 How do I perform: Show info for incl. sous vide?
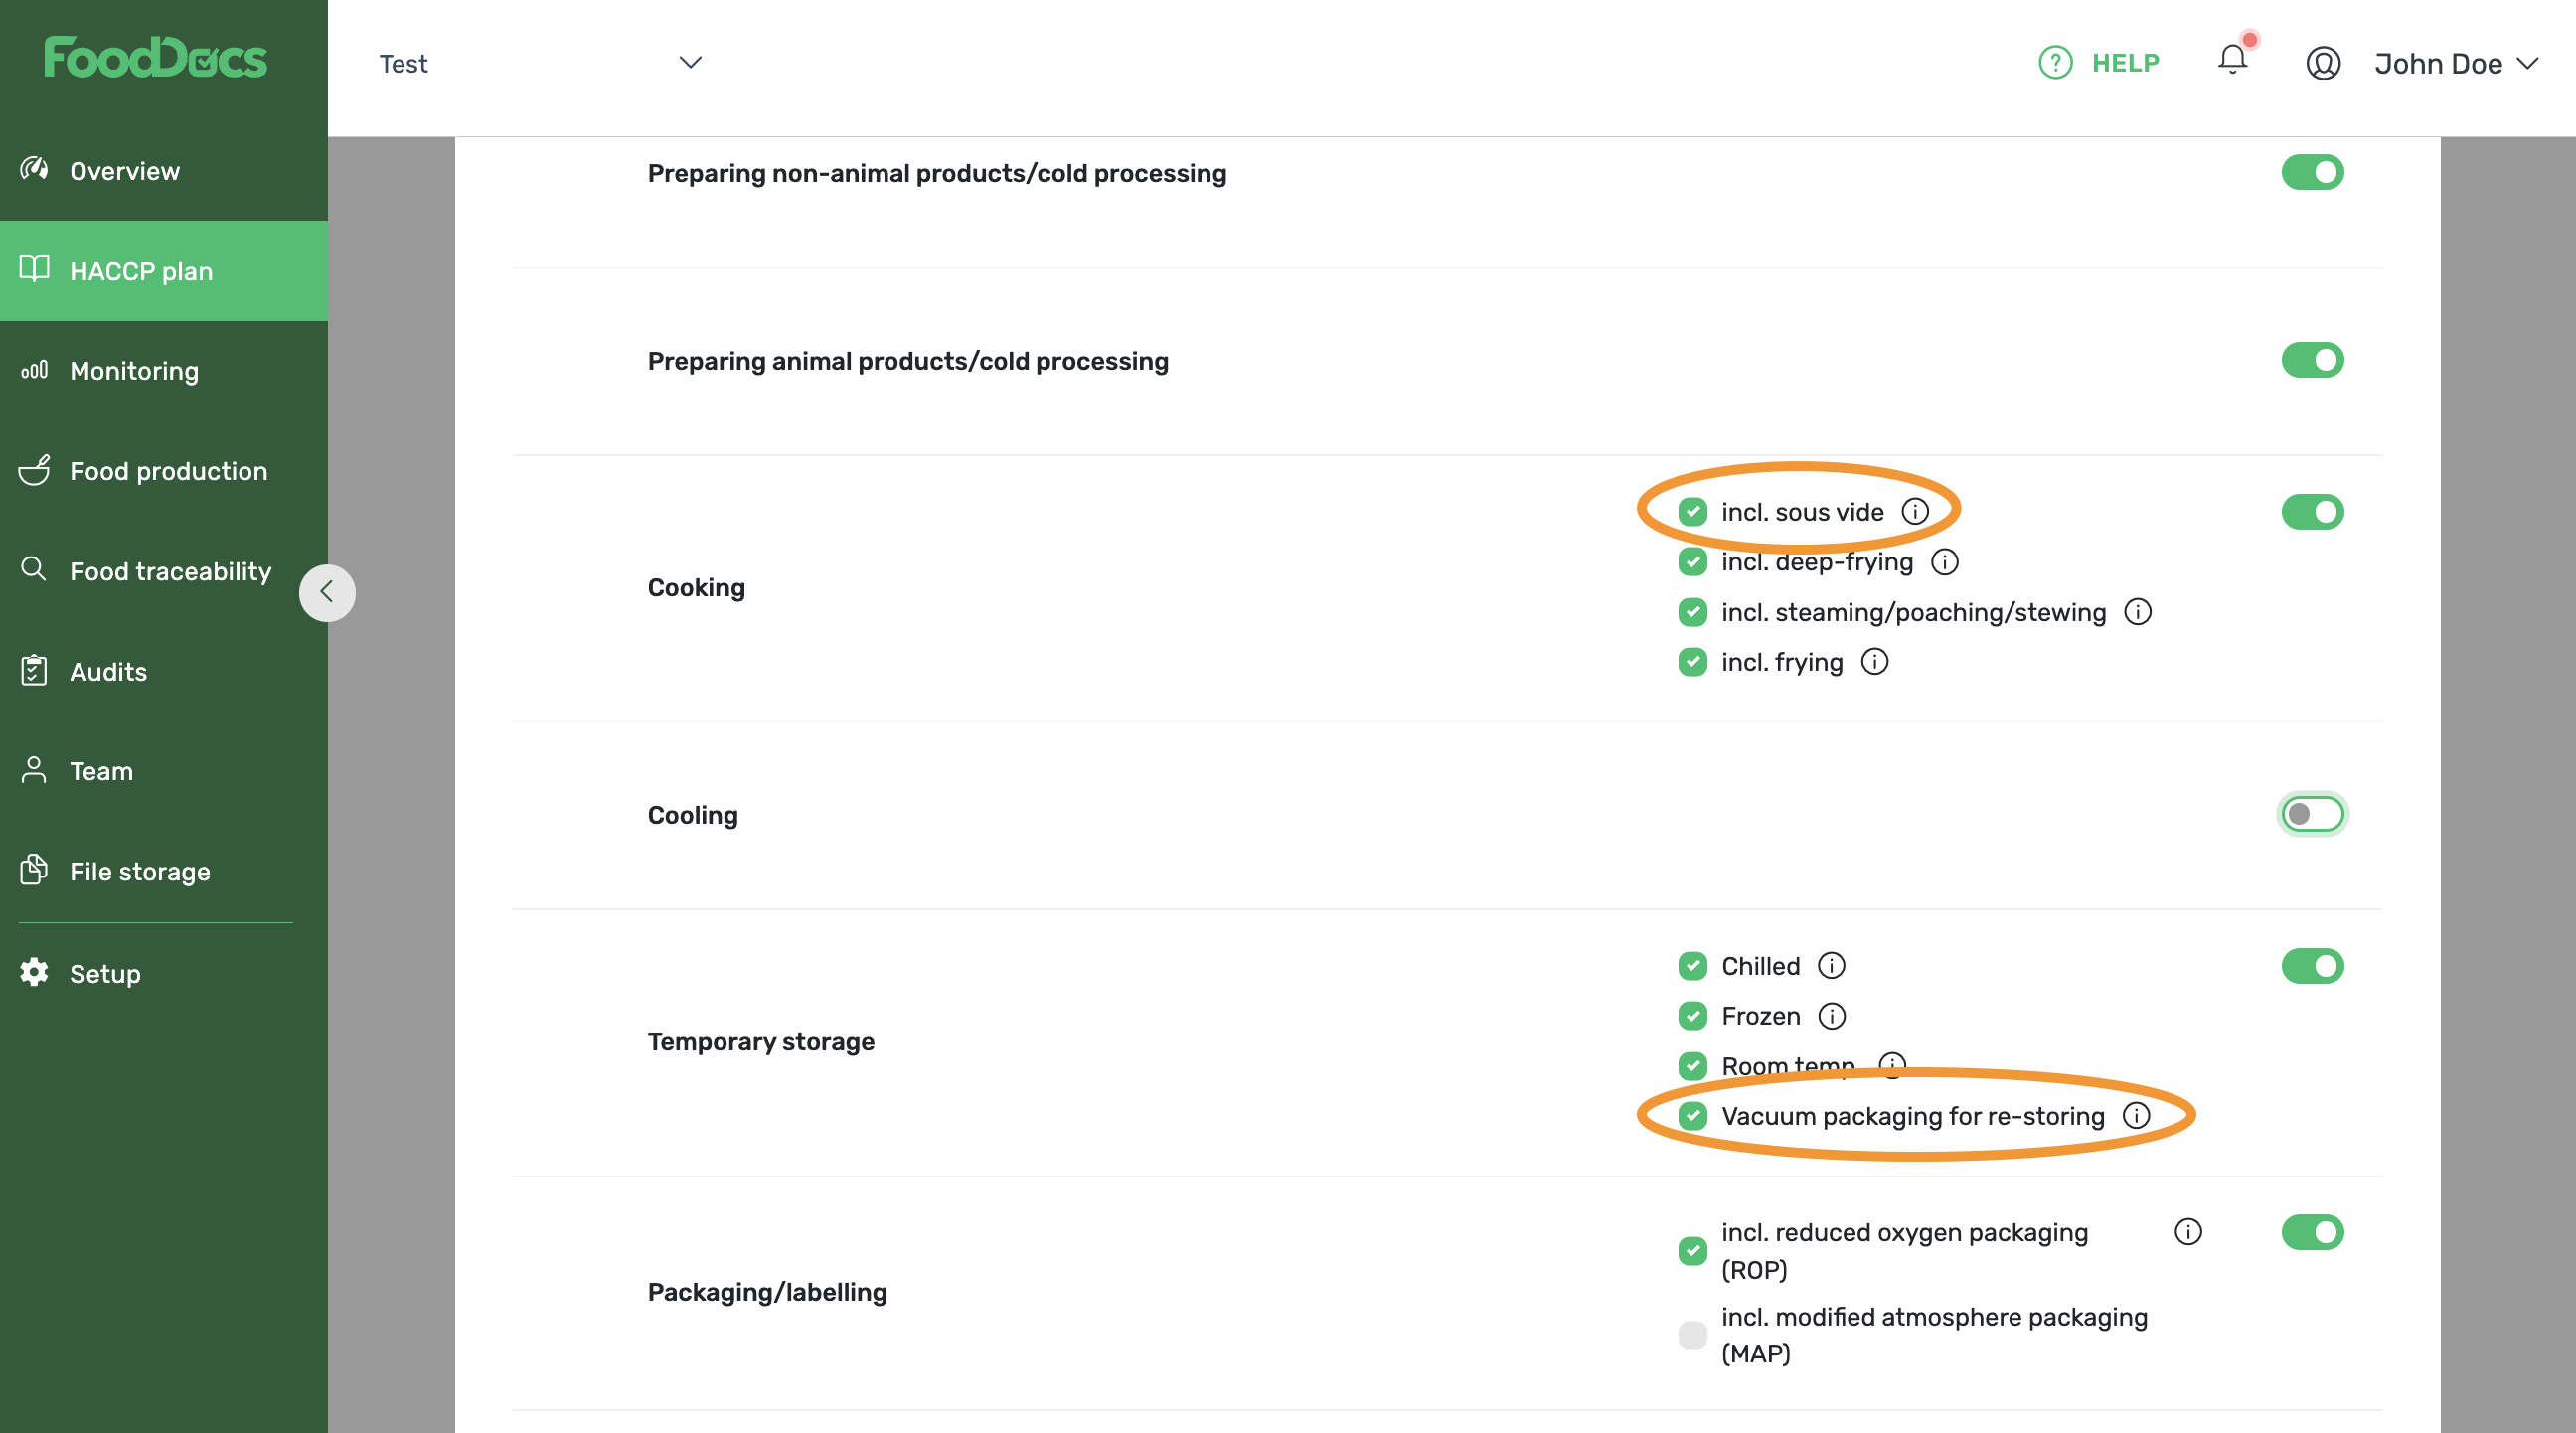point(1915,512)
